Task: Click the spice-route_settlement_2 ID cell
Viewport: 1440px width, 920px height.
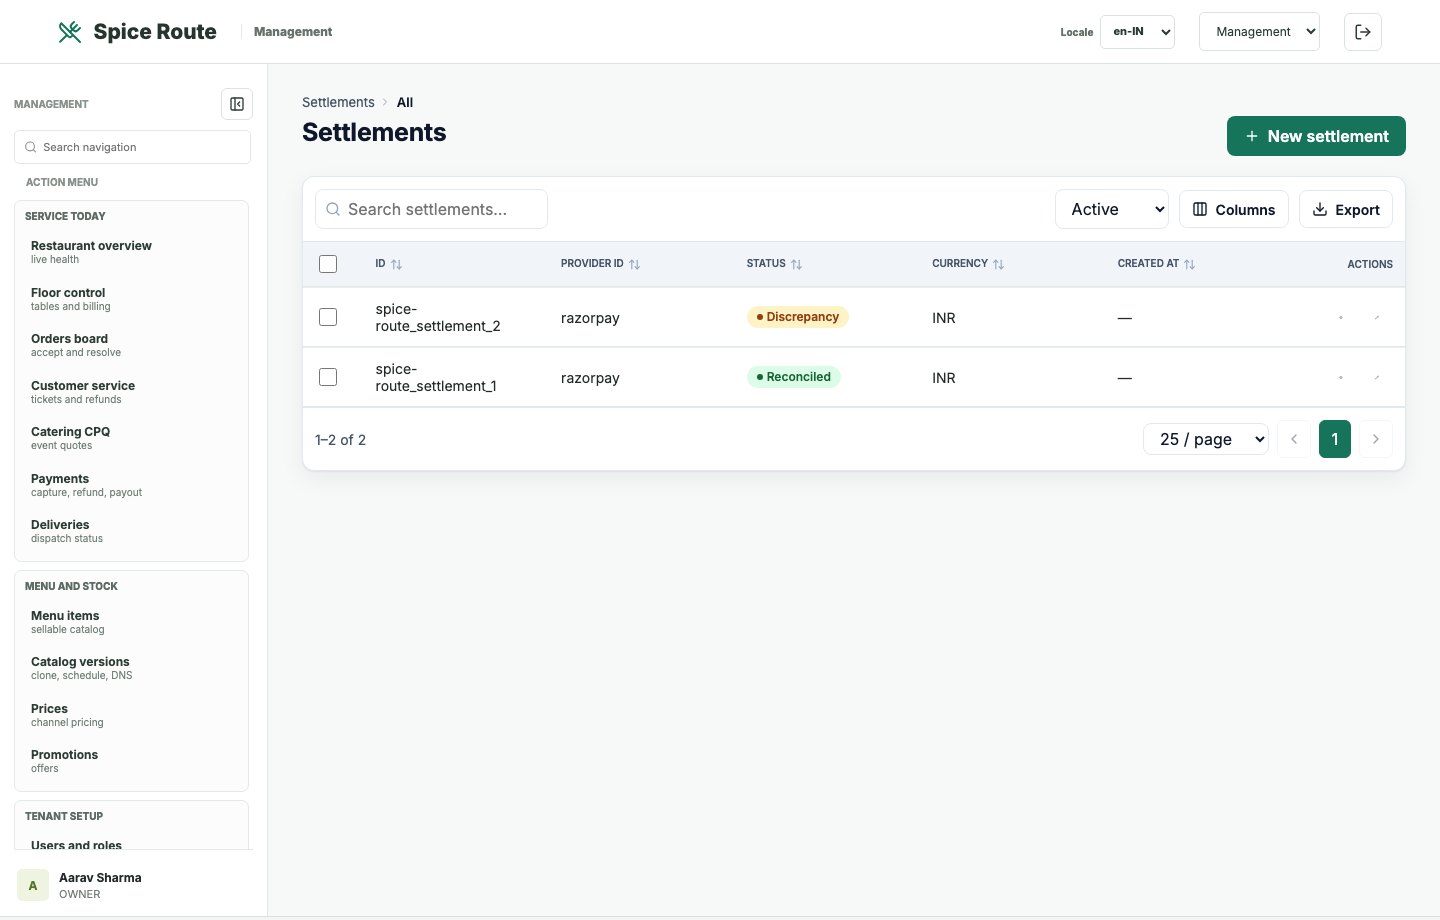Action: (x=438, y=317)
